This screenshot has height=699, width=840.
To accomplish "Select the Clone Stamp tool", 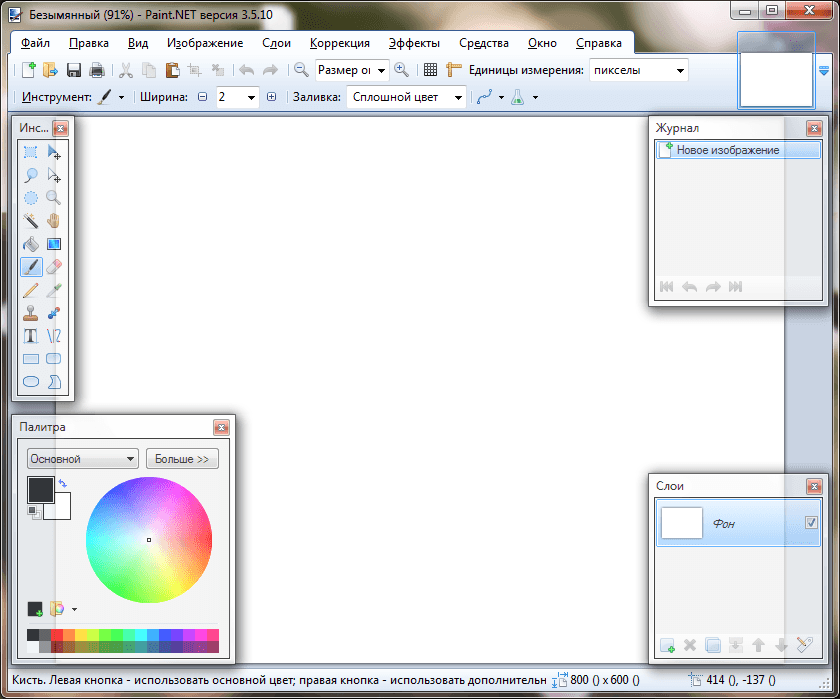I will pos(31,312).
